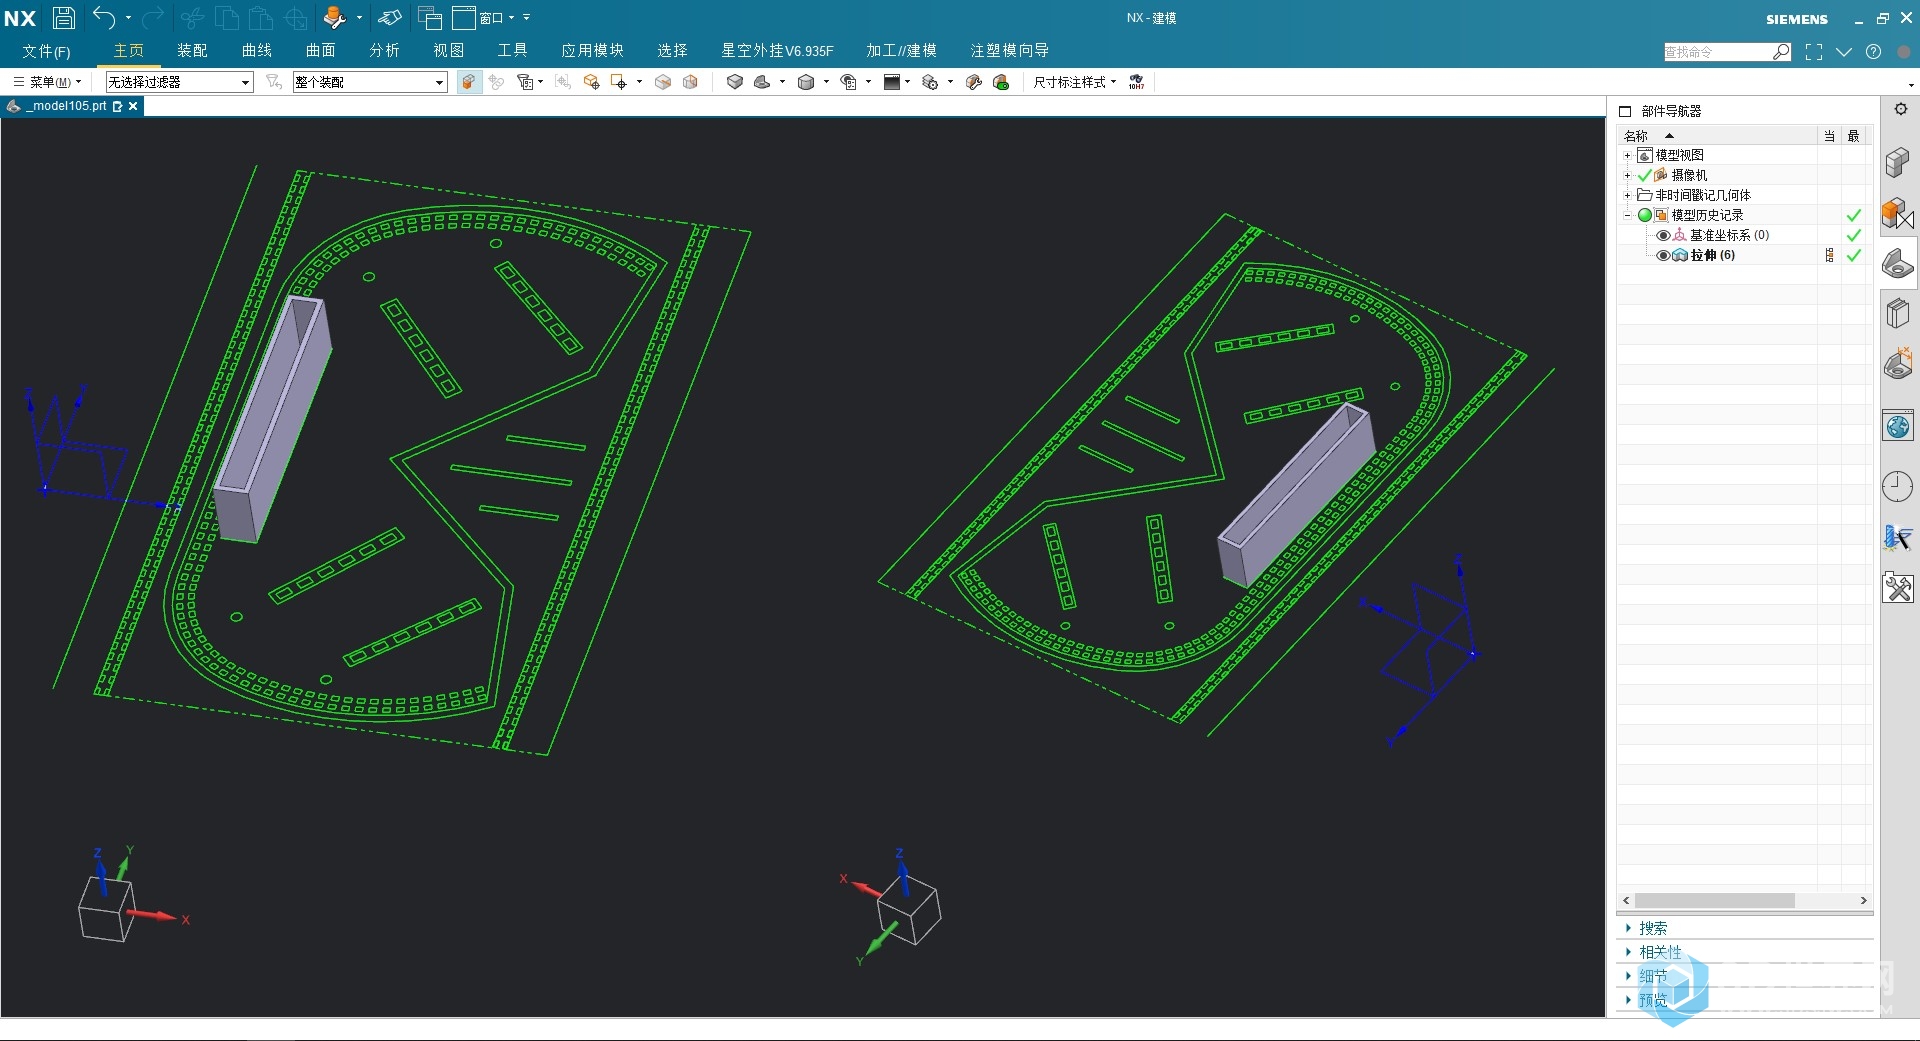
Task: Close the _model105.prt document tab
Action: click(x=133, y=106)
